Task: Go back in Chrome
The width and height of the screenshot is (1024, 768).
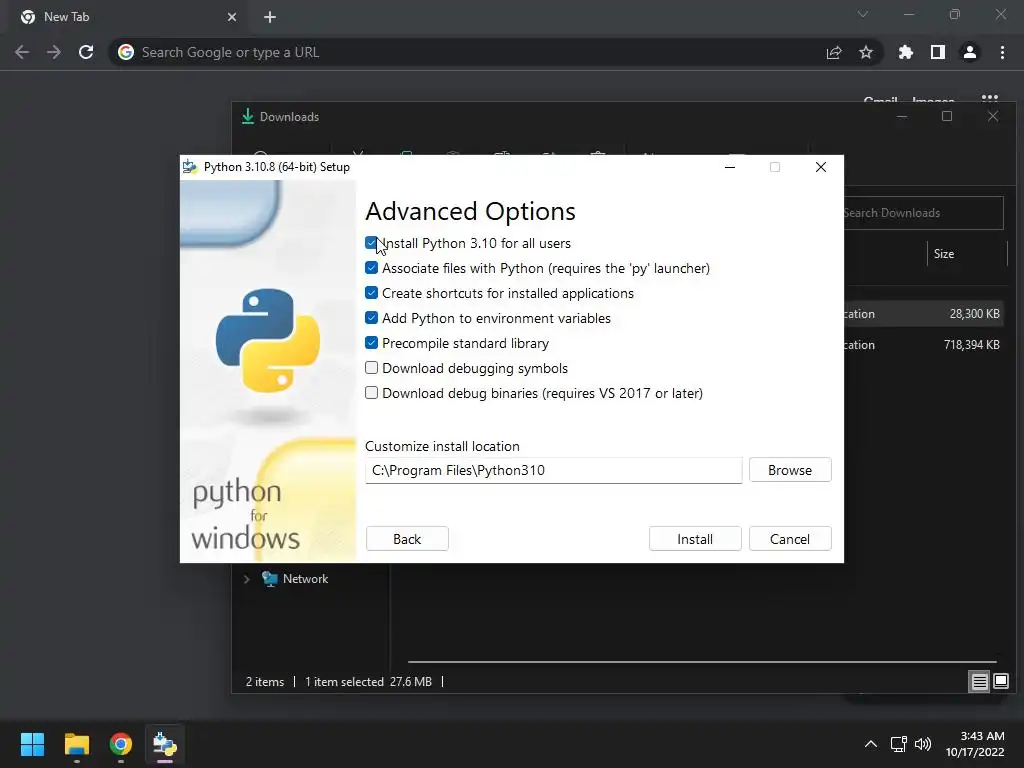Action: 22,52
